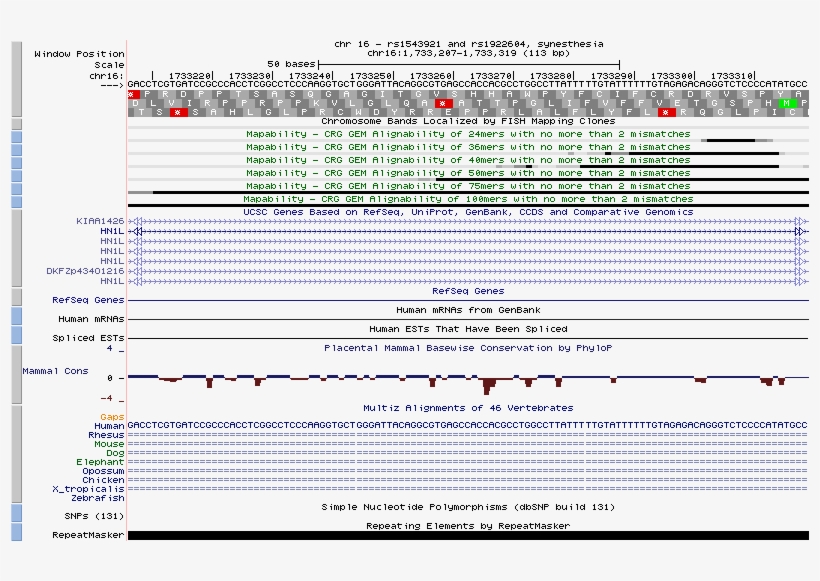Viewport: 820px width, 581px height.
Task: Click the arrowhead at the end of the DKFZp43401216 row
Action: pos(800,269)
